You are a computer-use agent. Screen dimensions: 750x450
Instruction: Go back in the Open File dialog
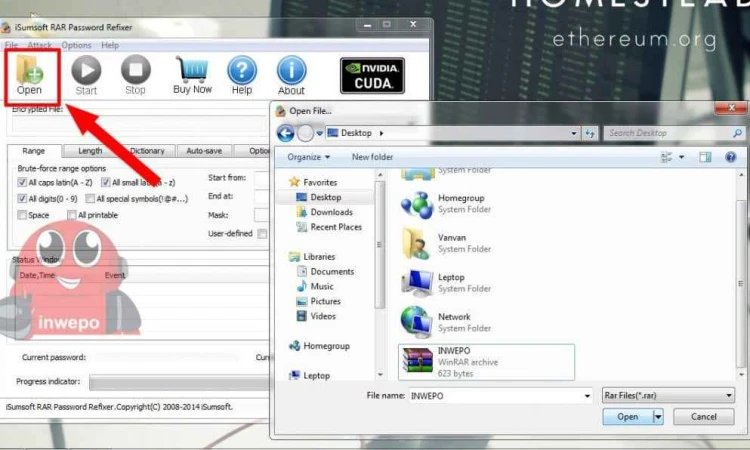(x=286, y=133)
